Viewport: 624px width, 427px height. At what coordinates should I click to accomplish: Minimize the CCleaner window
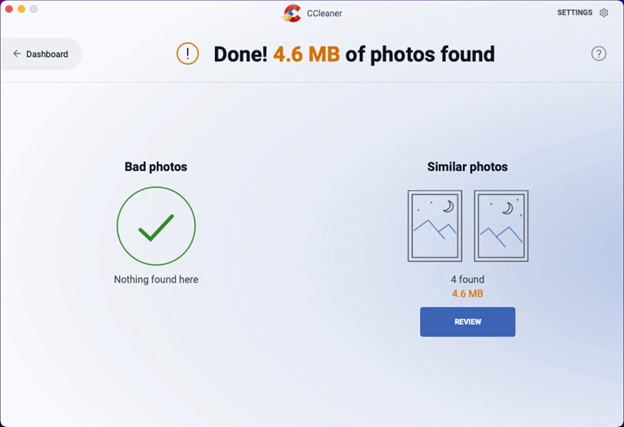21,9
